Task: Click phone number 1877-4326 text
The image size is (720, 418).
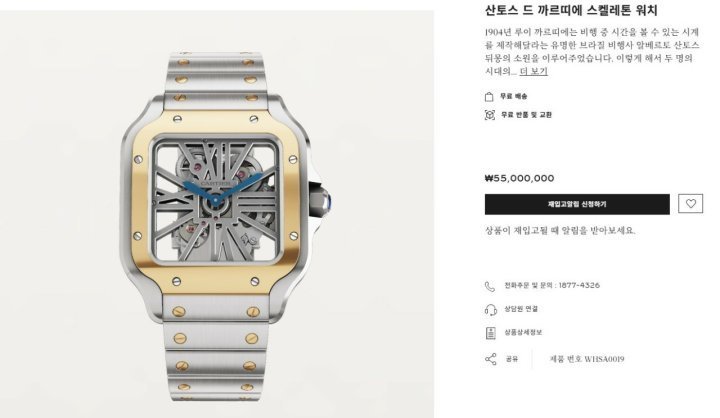Action: point(579,285)
